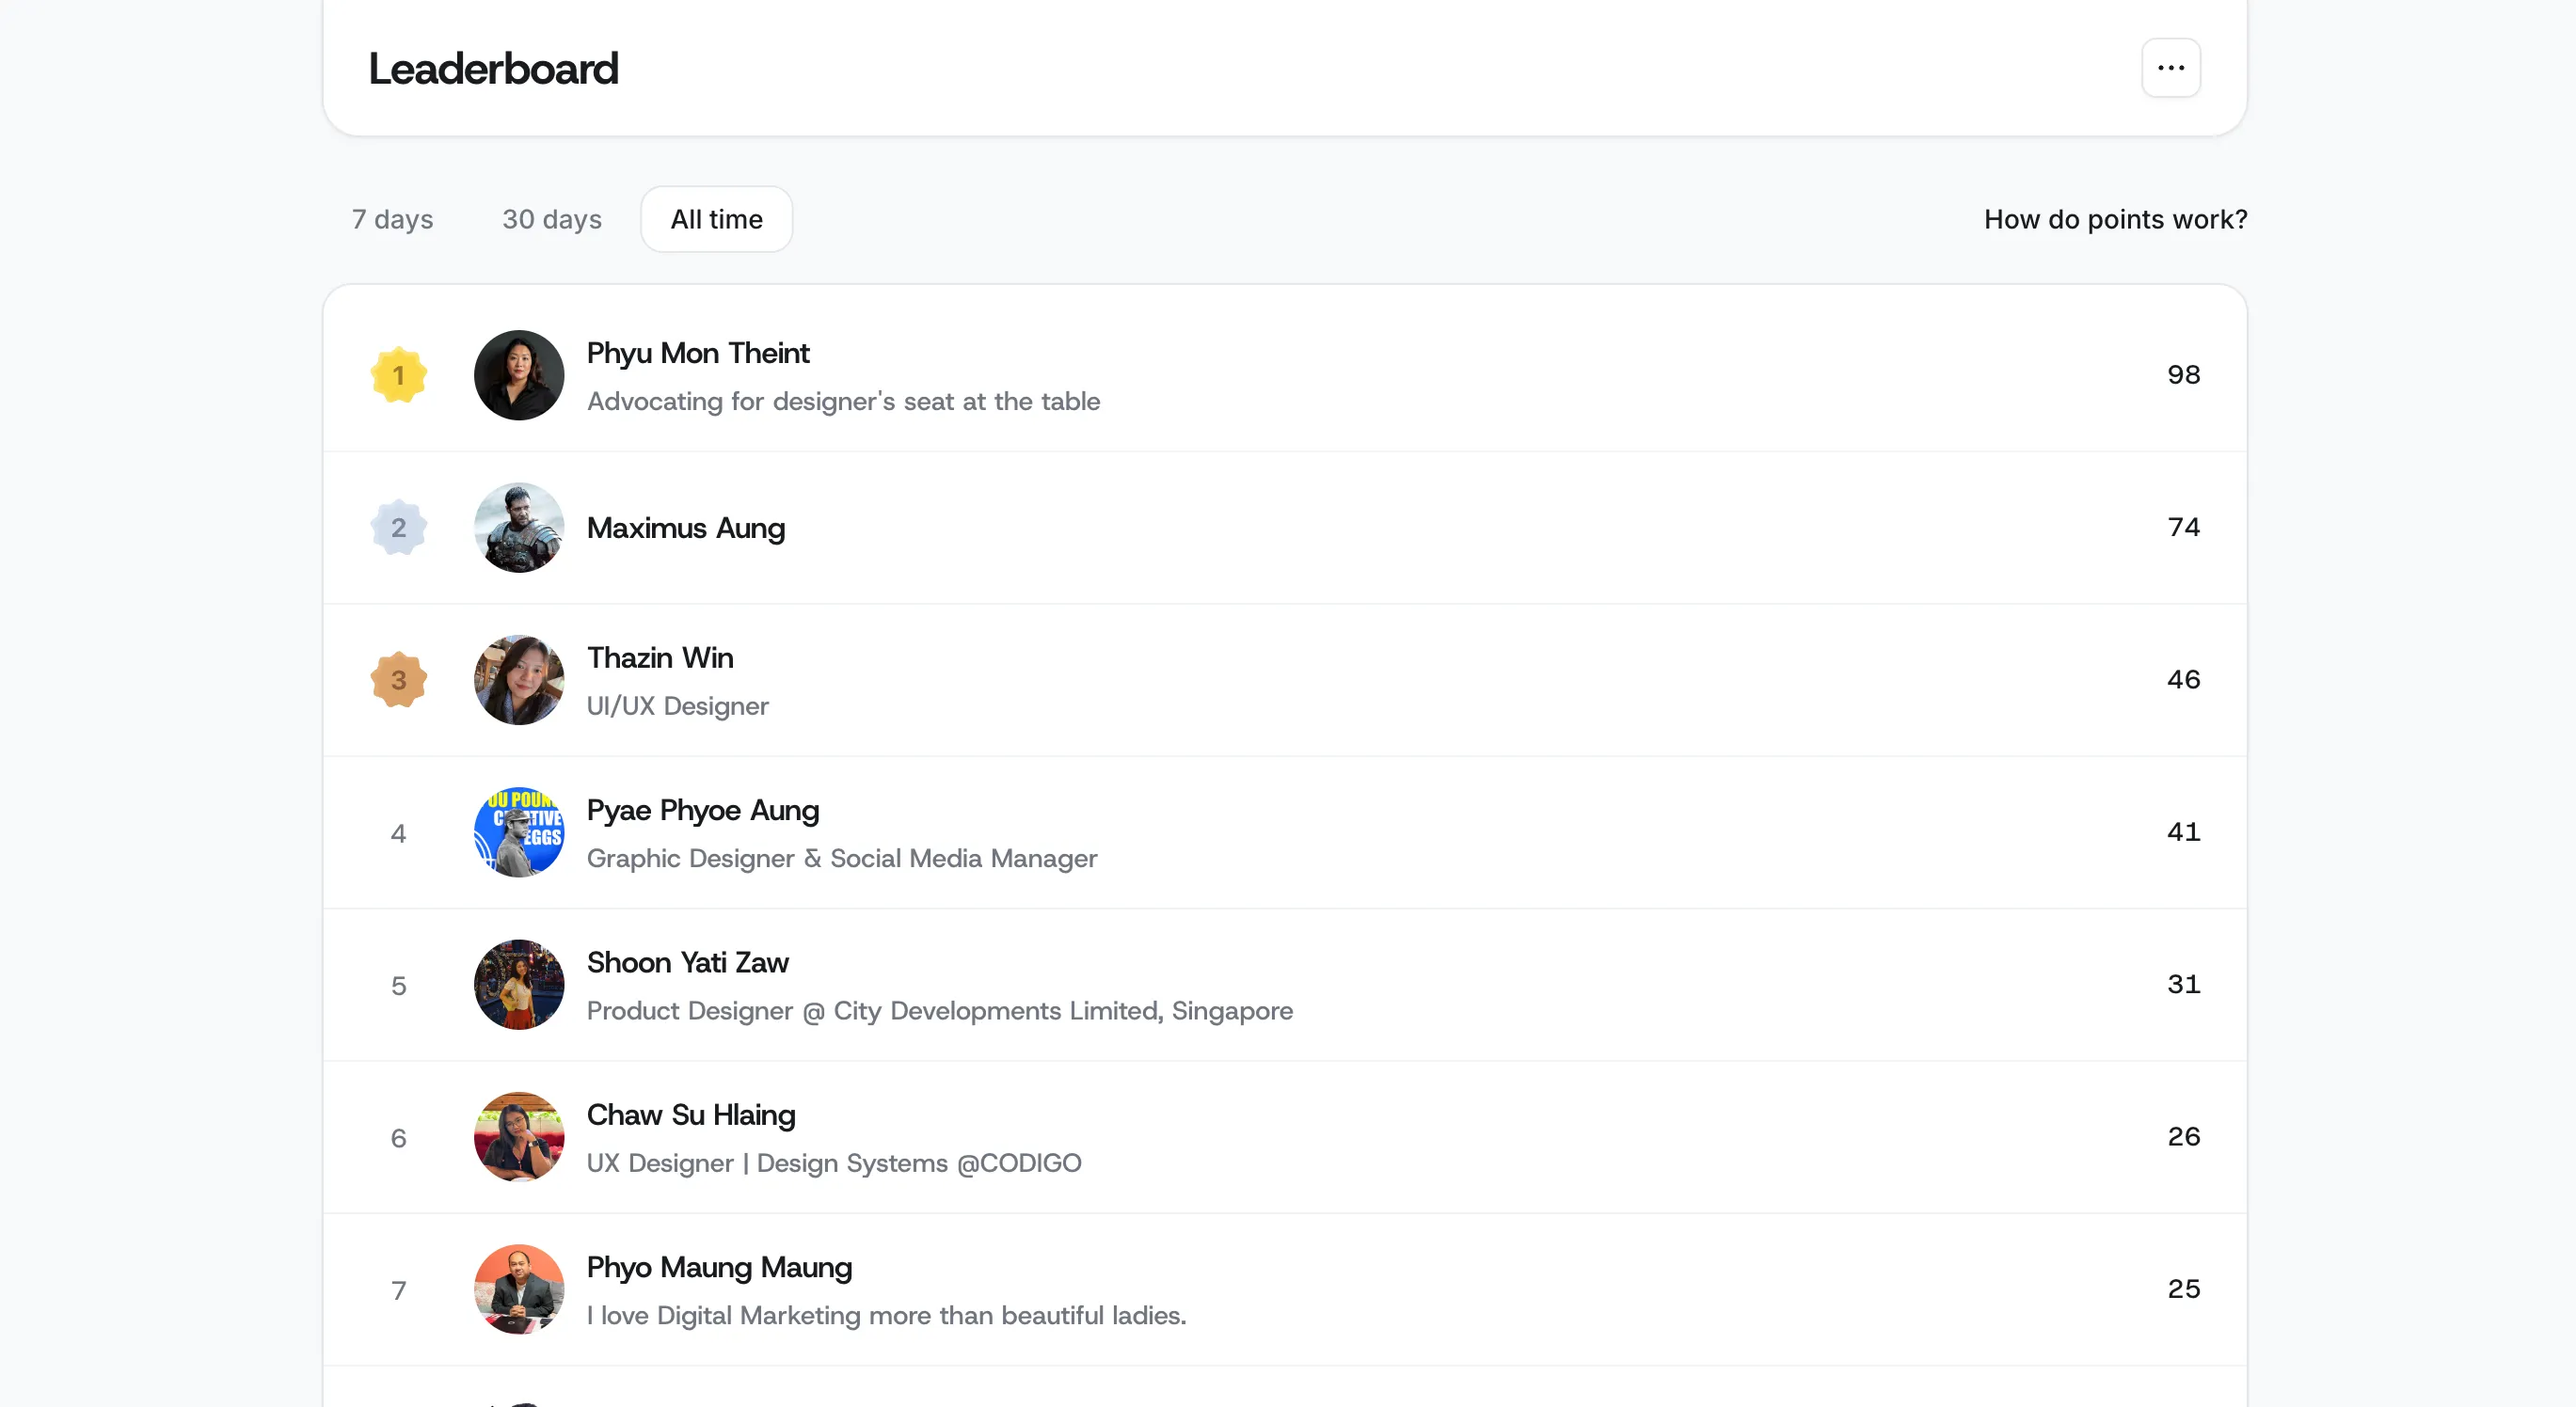This screenshot has height=1407, width=2576.
Task: Click the rank number 4
Action: click(398, 834)
